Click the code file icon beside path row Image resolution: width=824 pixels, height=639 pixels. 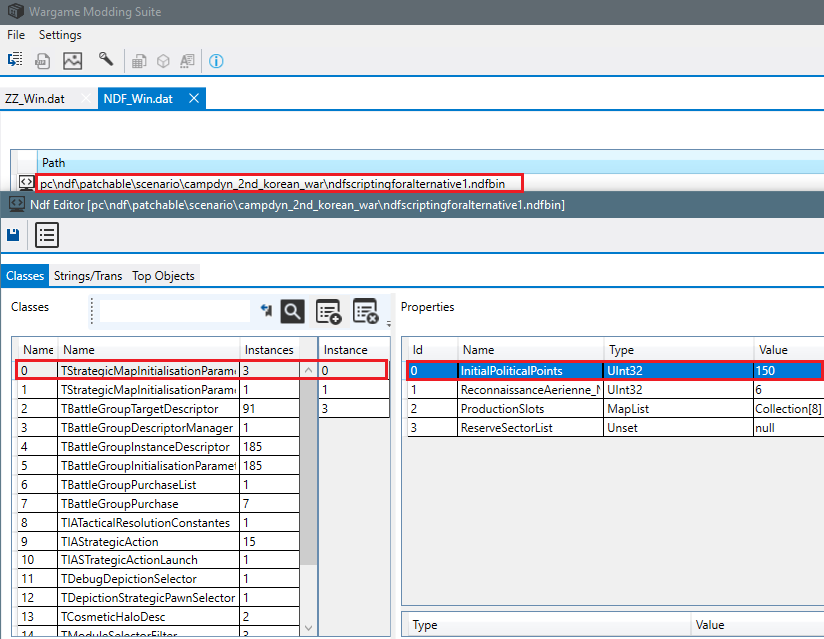pyautogui.click(x=26, y=182)
